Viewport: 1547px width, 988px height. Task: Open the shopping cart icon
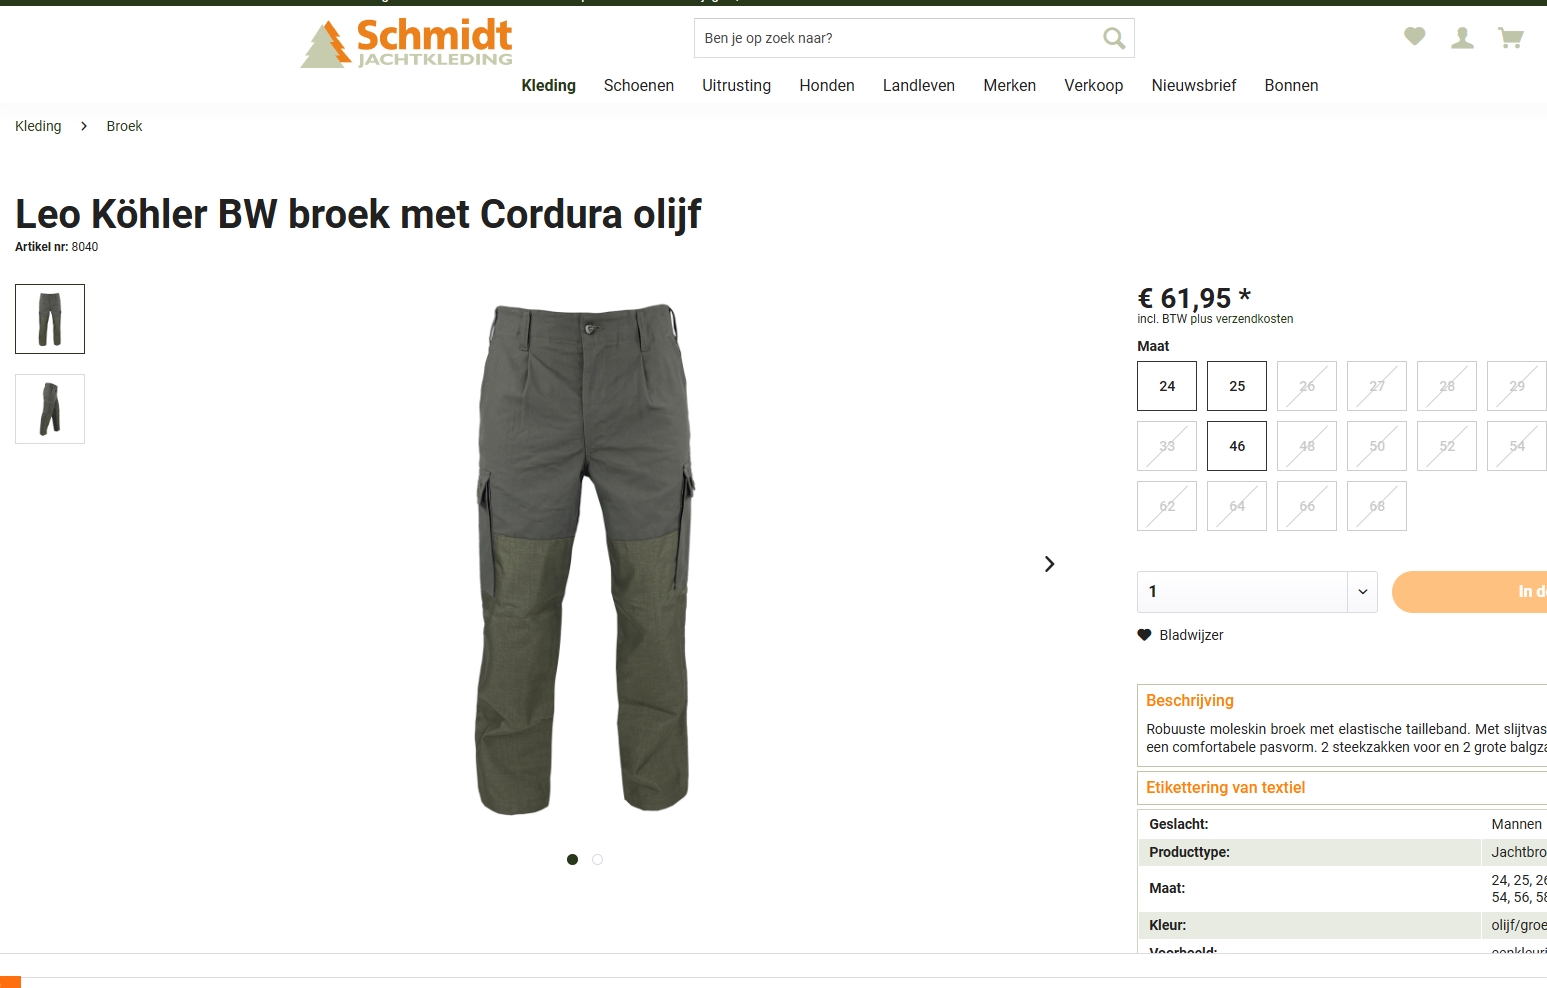[1510, 38]
